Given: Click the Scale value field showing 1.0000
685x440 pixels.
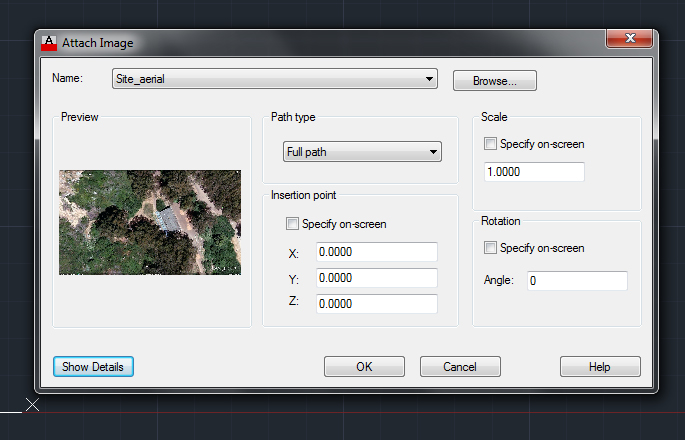Looking at the screenshot, I should click(x=534, y=172).
